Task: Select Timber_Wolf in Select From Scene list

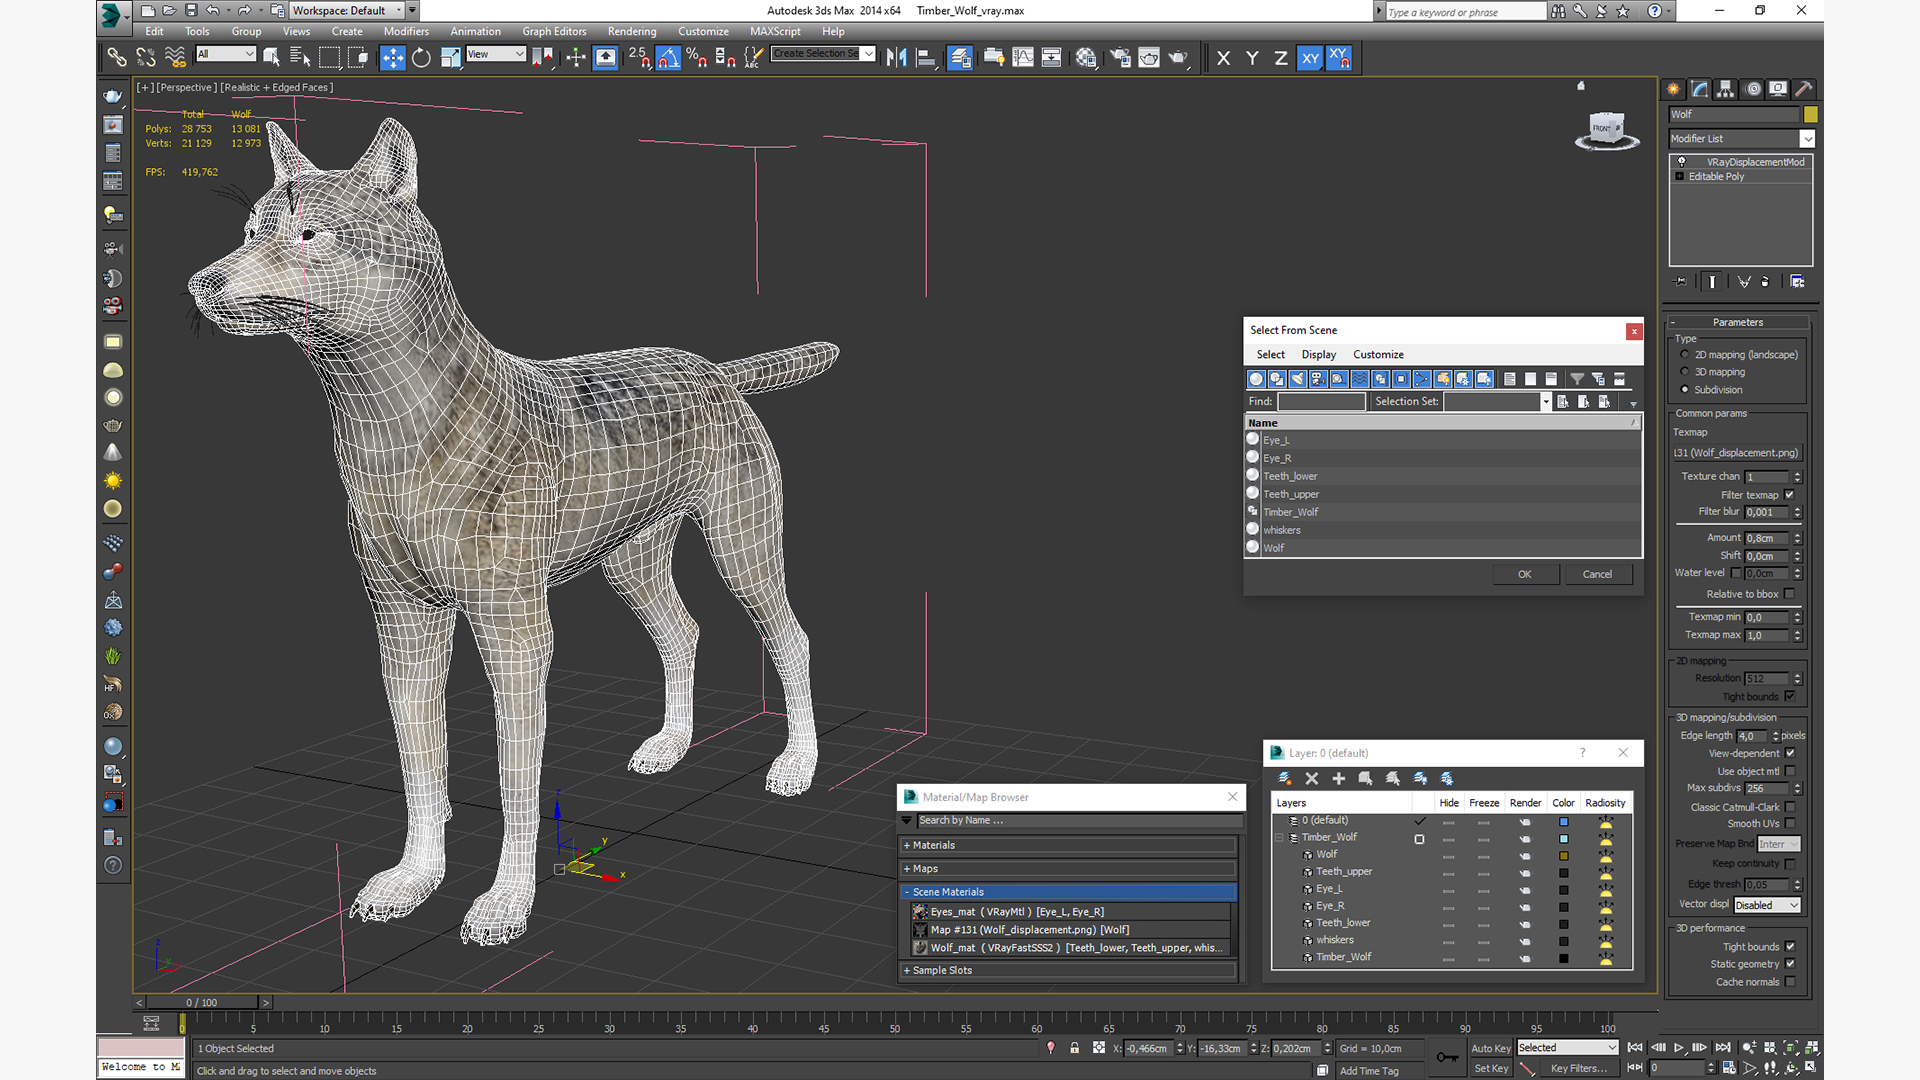Action: coord(1442,512)
